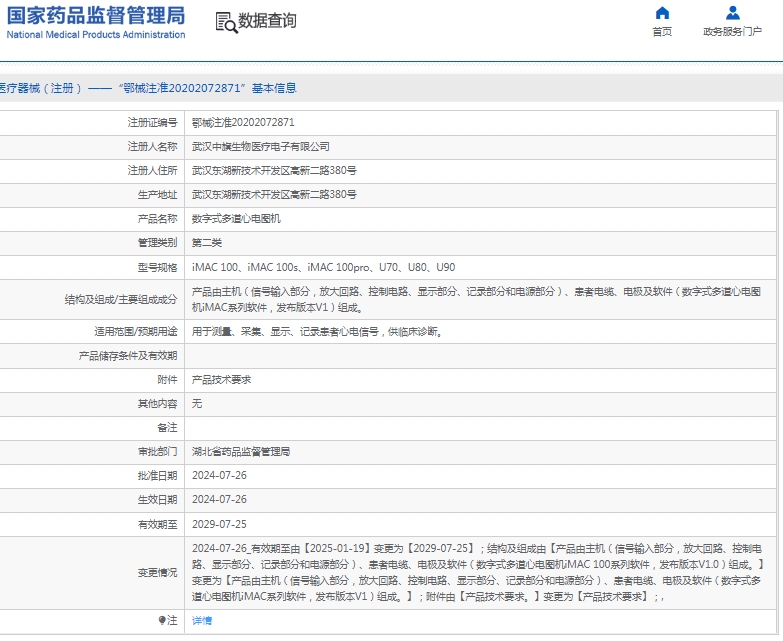Click other content value 无
The height and width of the screenshot is (641, 783).
pyautogui.click(x=197, y=403)
